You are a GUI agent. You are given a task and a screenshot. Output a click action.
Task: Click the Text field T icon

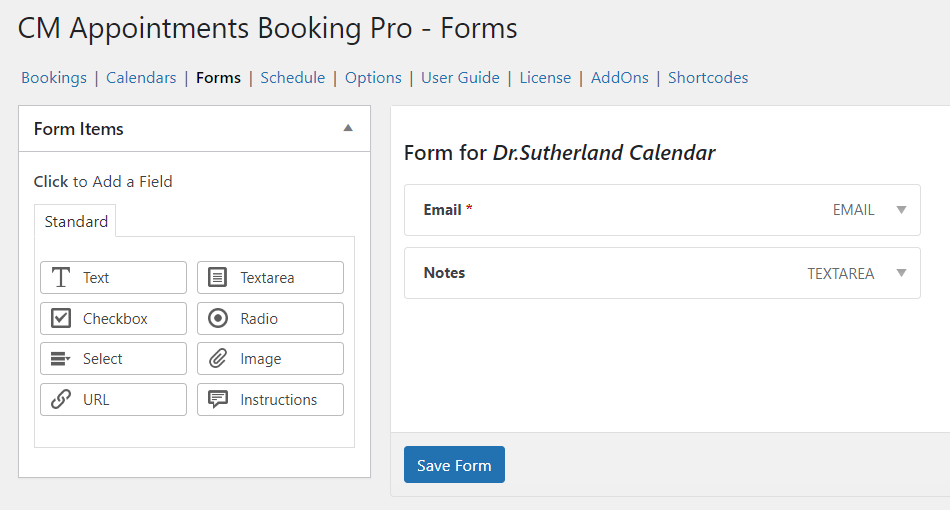point(61,277)
